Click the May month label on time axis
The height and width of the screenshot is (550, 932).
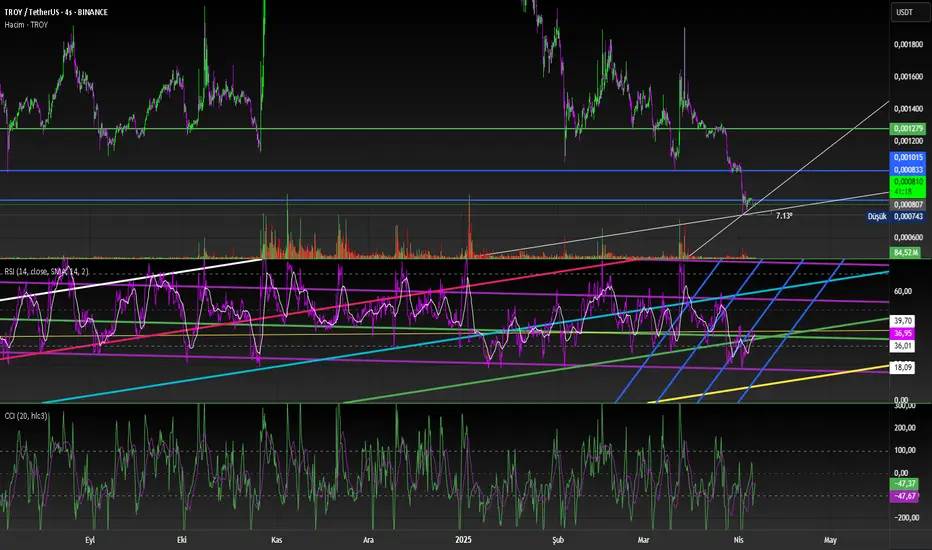click(x=830, y=540)
